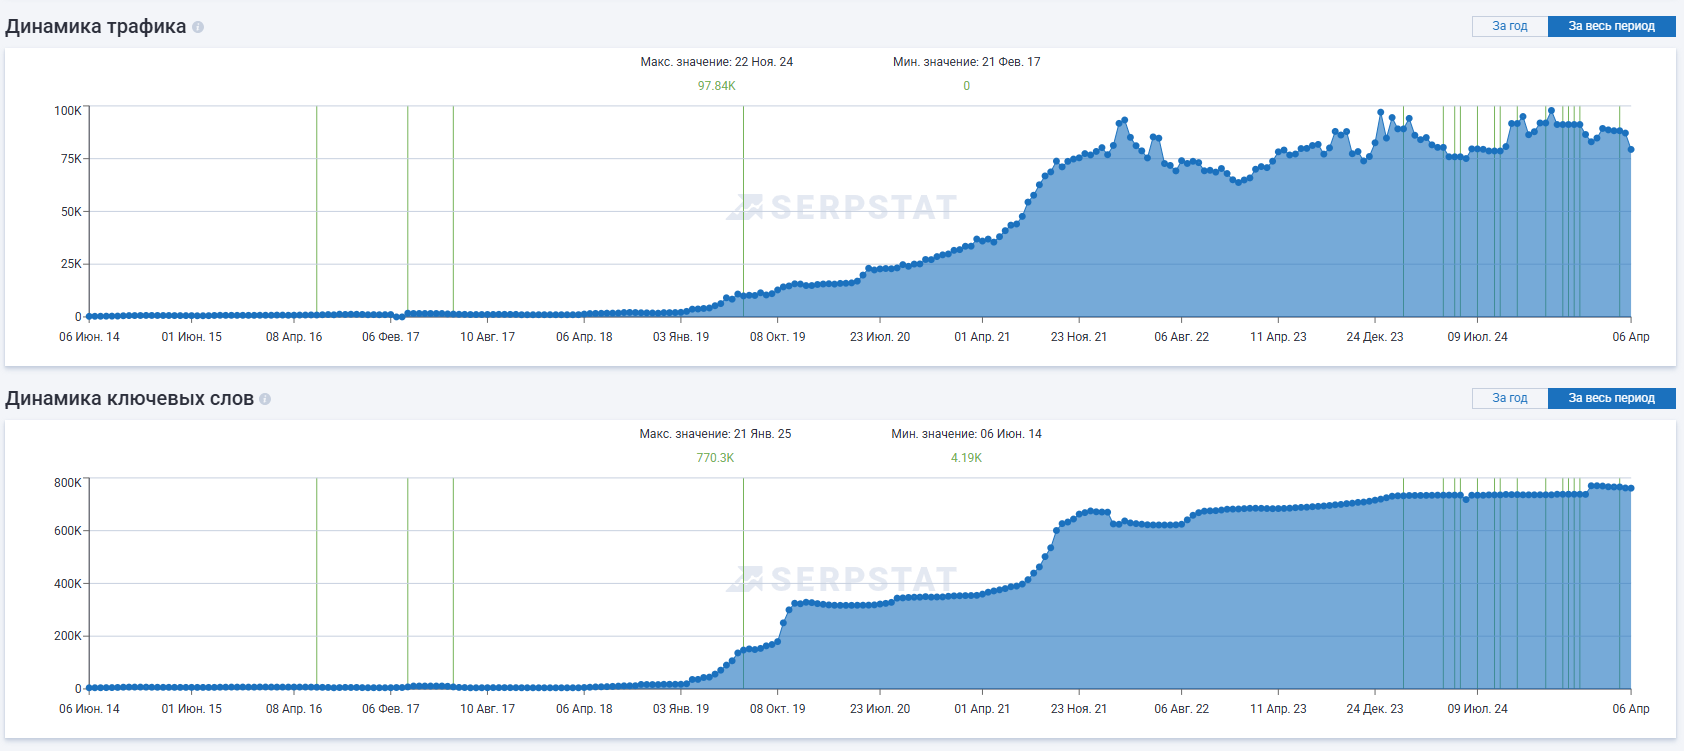Screen dimensions: 1684x751
Task: Click the last data point in keywords chart
Action: pos(1631,488)
